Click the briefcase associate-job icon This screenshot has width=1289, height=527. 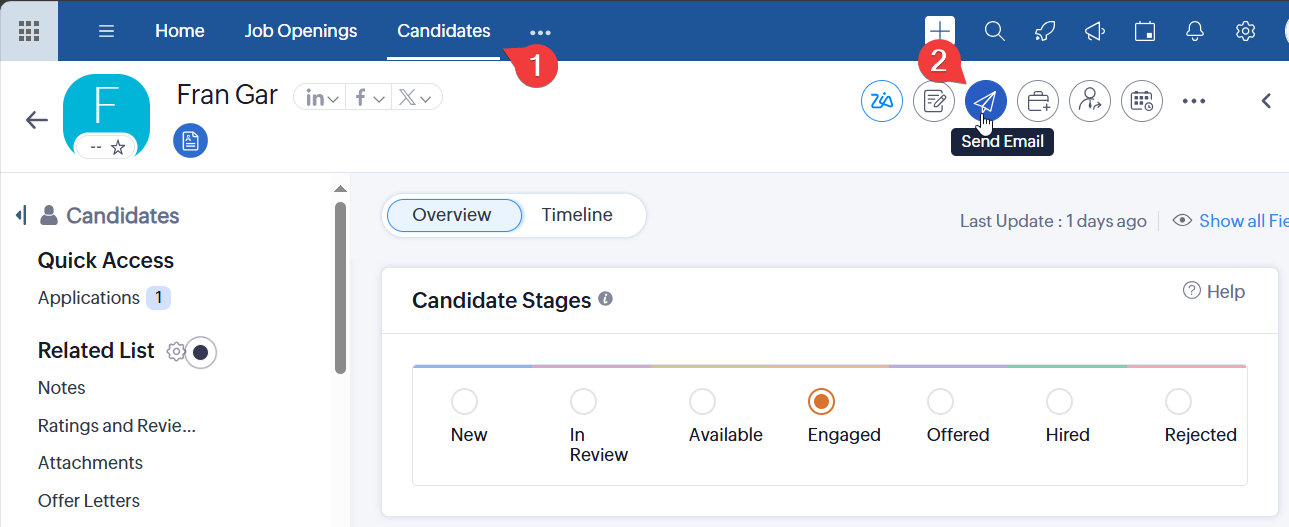pos(1038,101)
